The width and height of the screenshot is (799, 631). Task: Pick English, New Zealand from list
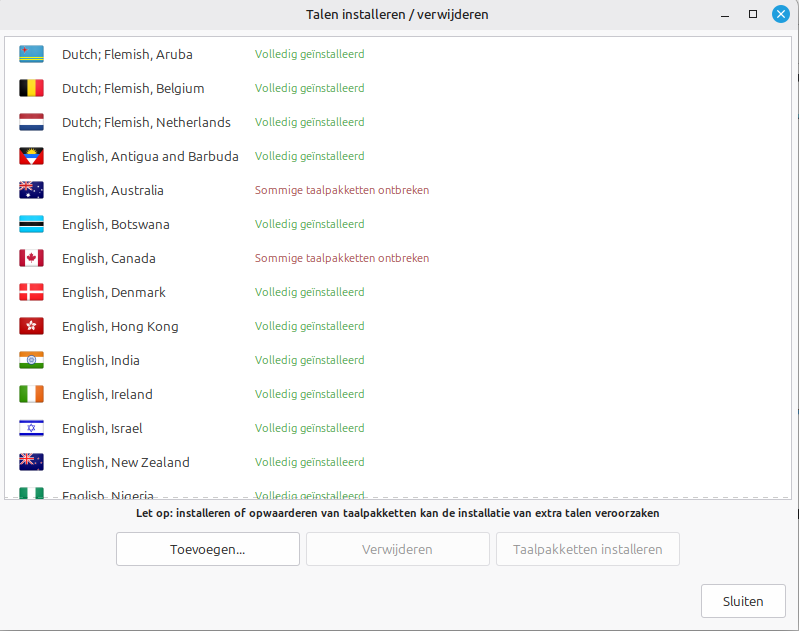coord(397,462)
